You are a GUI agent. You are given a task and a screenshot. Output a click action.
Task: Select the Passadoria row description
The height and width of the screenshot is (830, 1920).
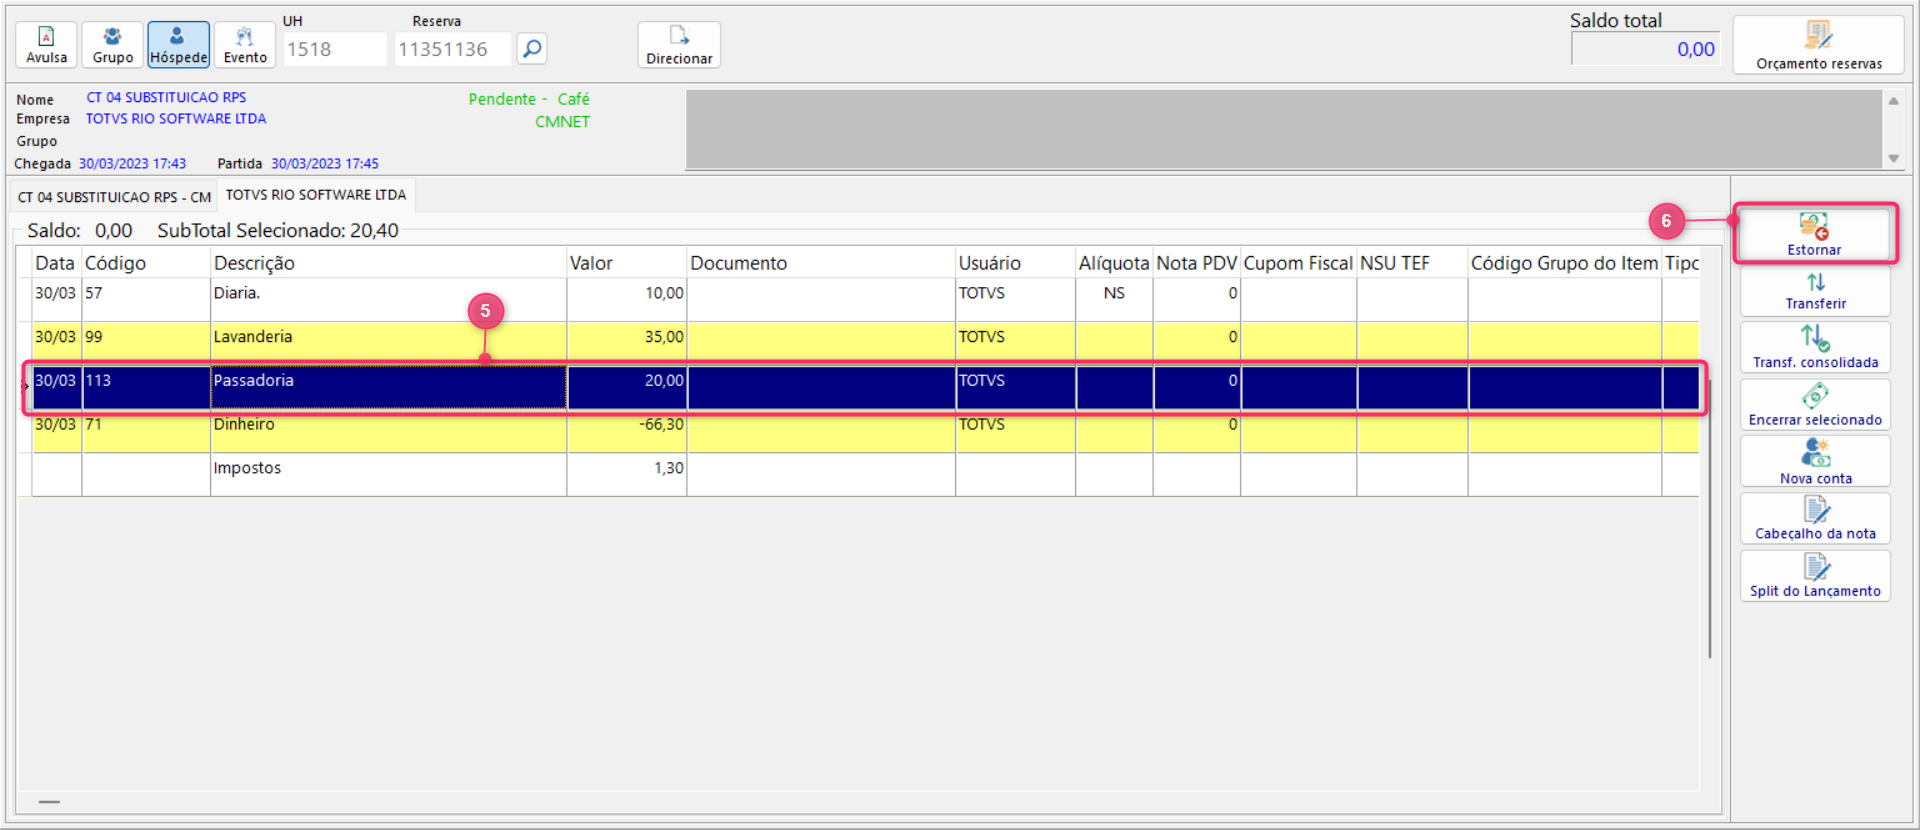click(x=254, y=381)
